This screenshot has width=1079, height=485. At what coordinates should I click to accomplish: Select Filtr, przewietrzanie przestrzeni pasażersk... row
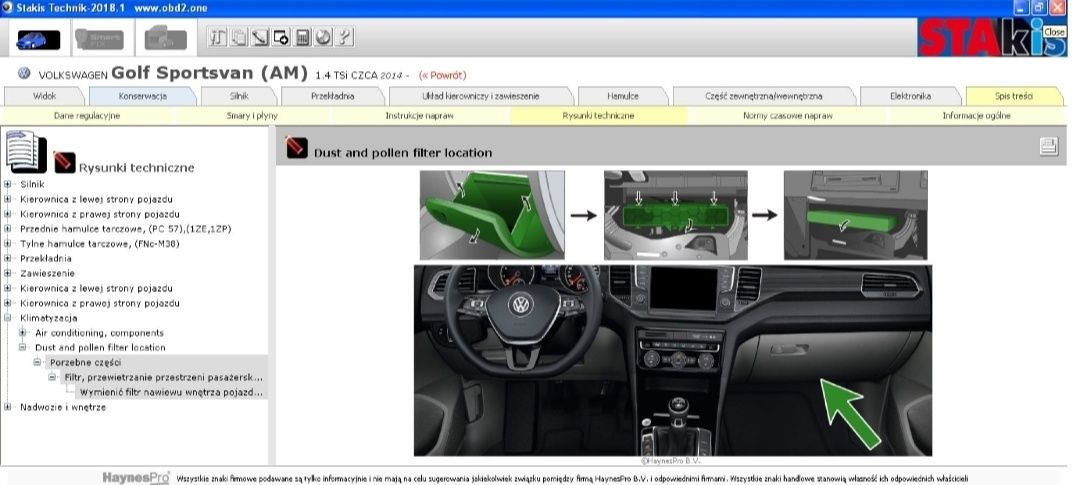[x=164, y=377]
